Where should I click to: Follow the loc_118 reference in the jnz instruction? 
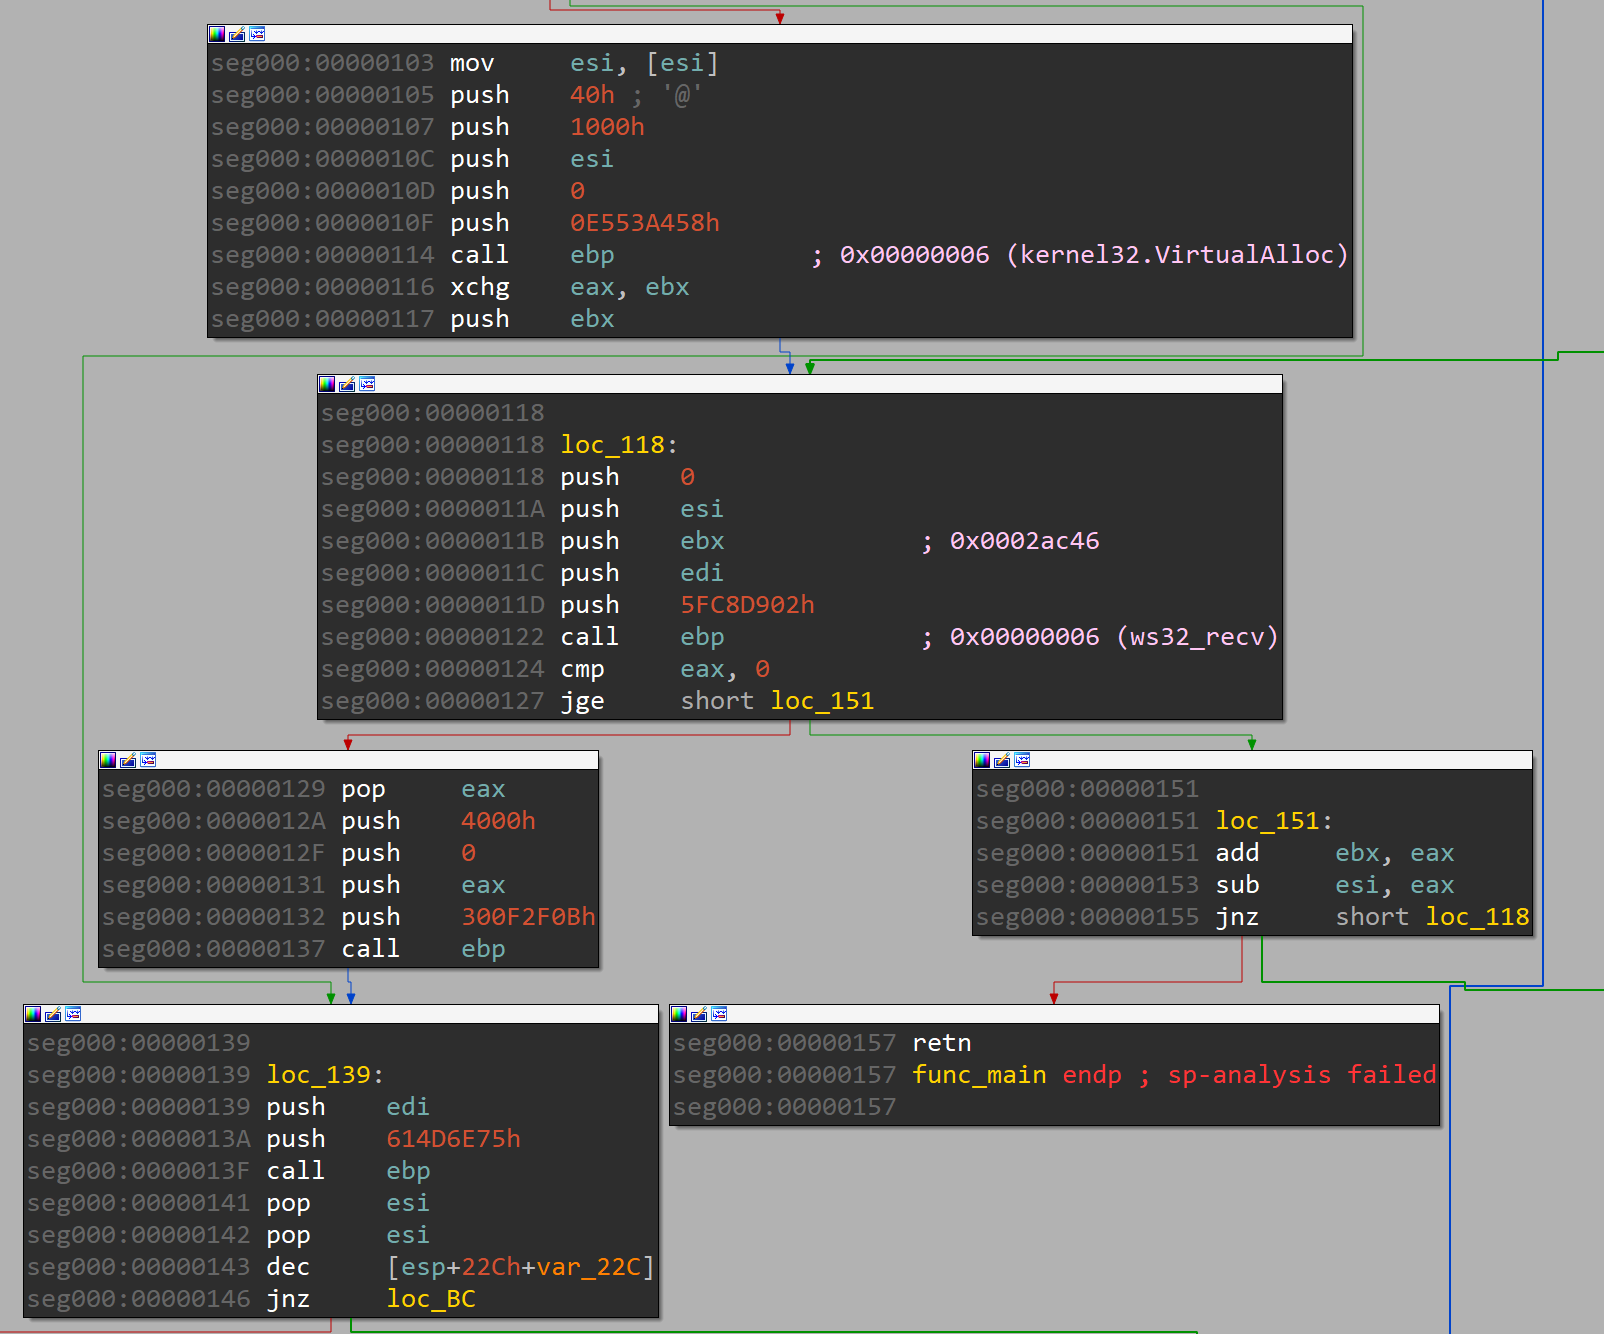tap(1477, 917)
